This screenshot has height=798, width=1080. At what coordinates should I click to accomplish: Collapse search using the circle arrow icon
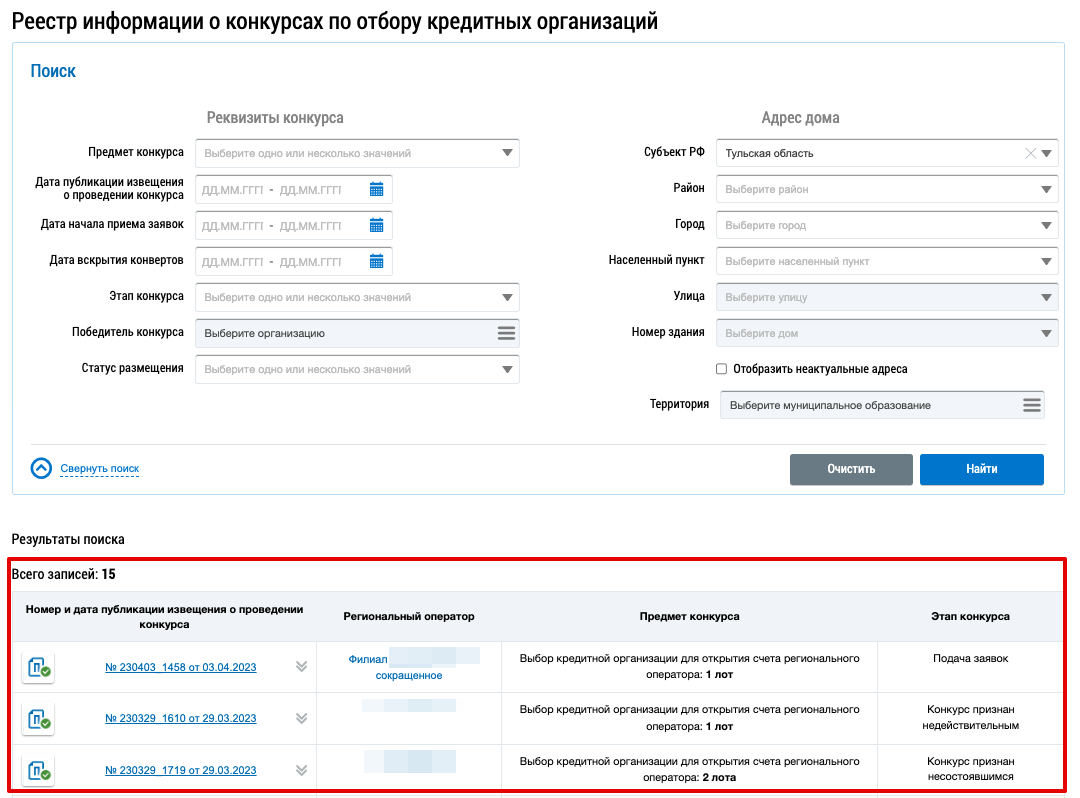41,468
